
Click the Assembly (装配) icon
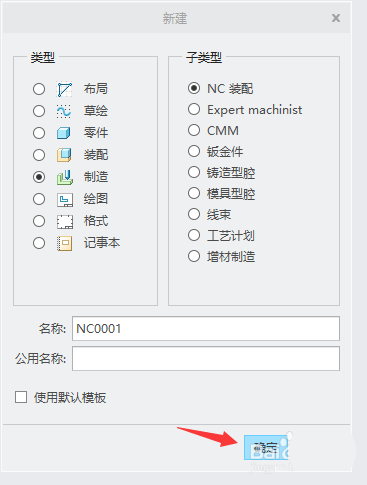coord(64,155)
